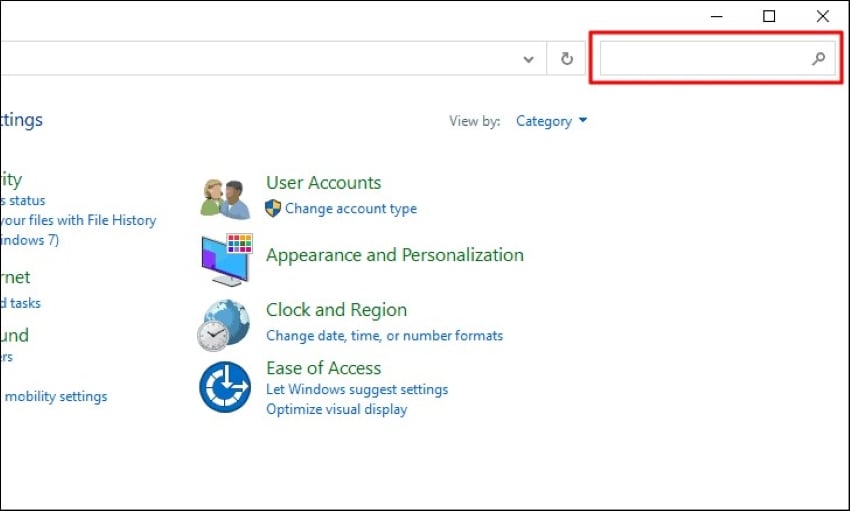Click Change account type link
This screenshot has width=850, height=511.
pos(350,209)
